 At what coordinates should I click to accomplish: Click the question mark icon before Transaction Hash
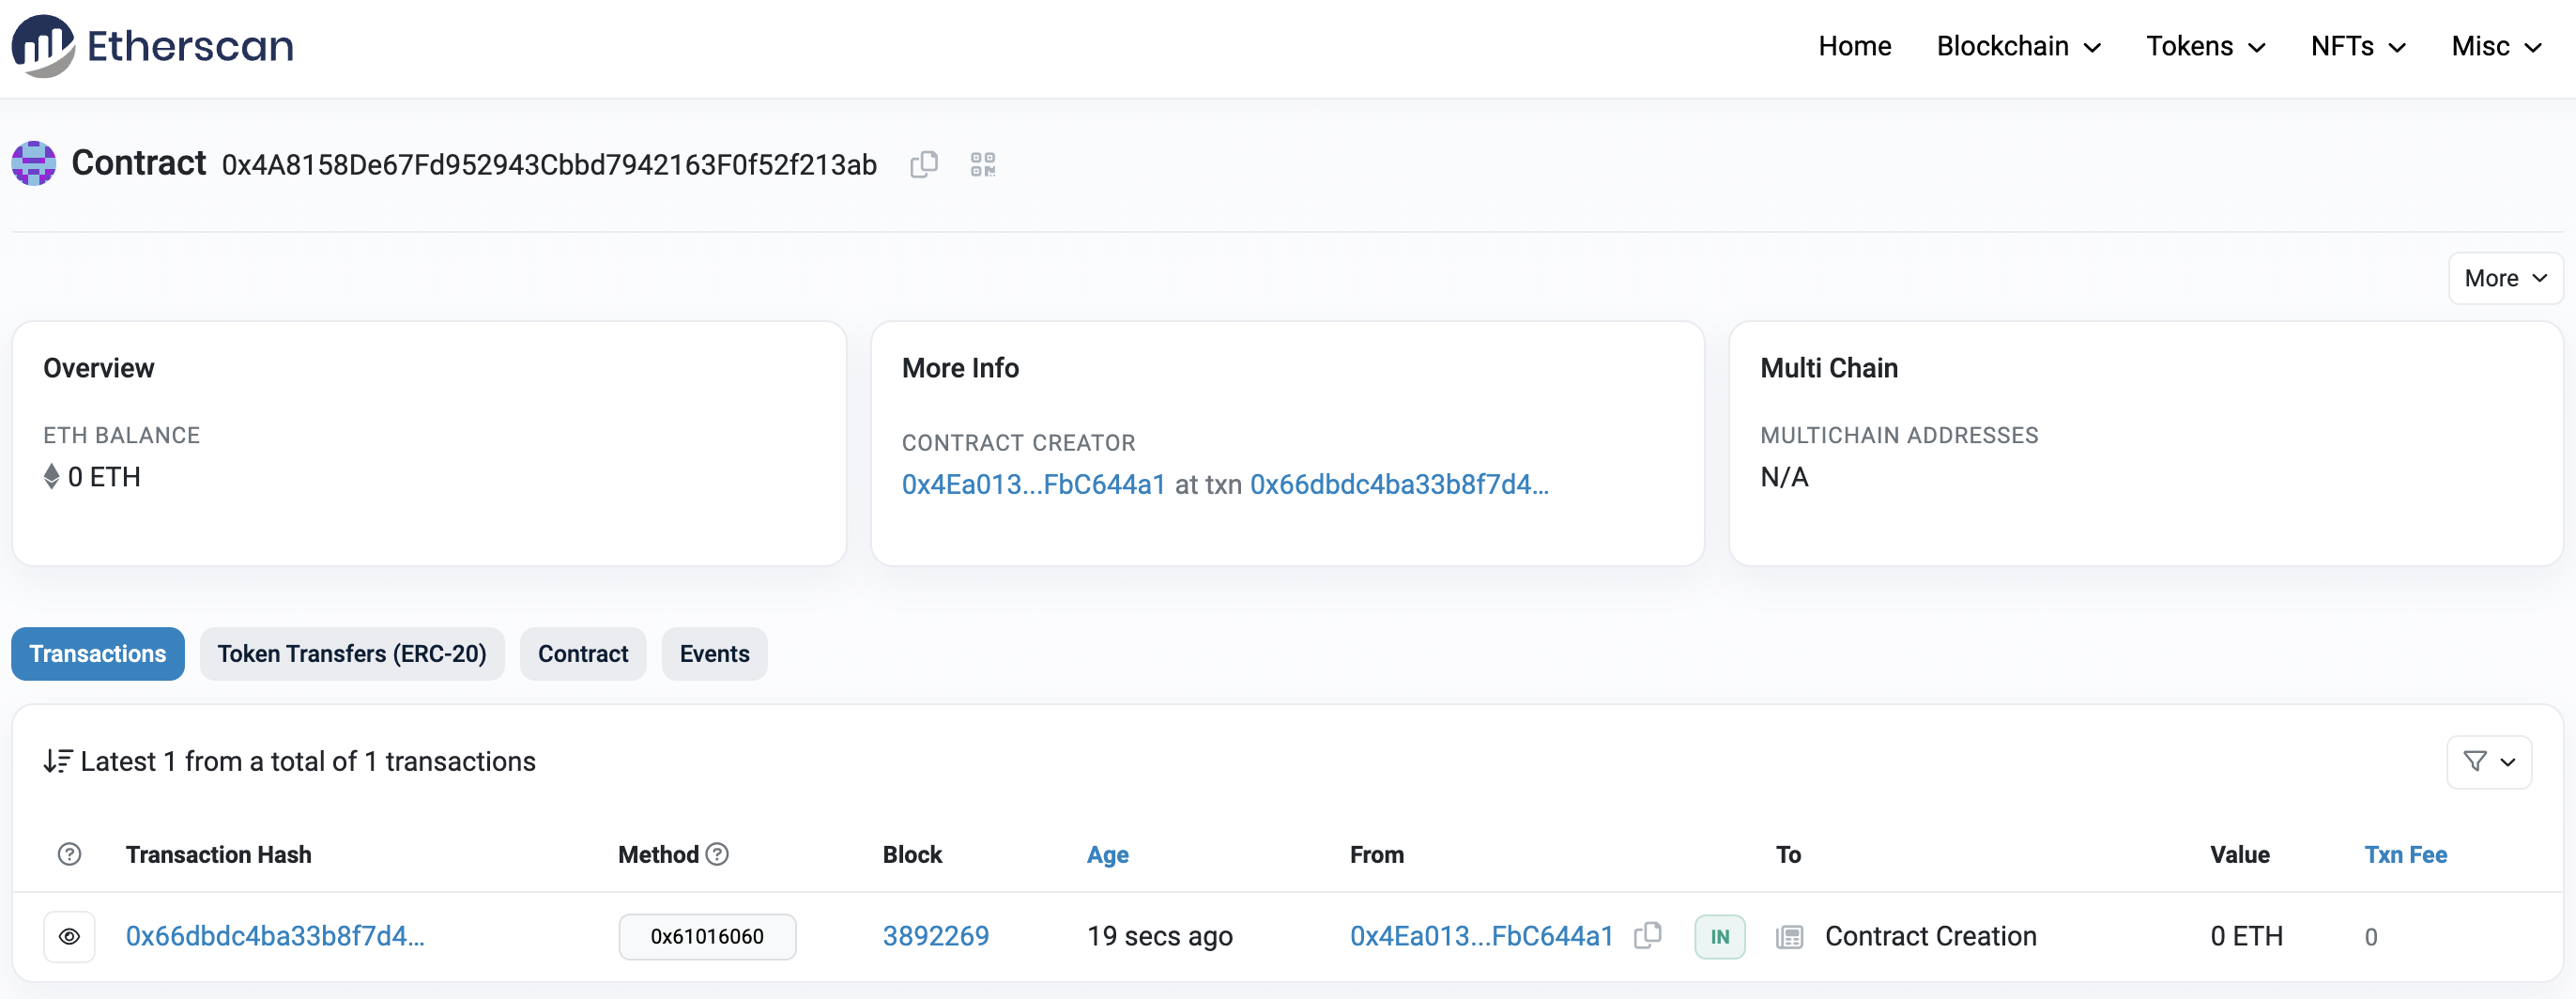tap(69, 854)
